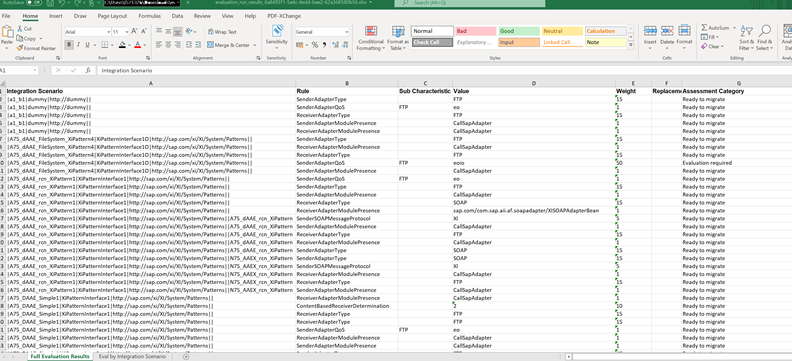Expand the Clear dropdown in Editing
Screen dimensions: 792x361
(722, 46)
